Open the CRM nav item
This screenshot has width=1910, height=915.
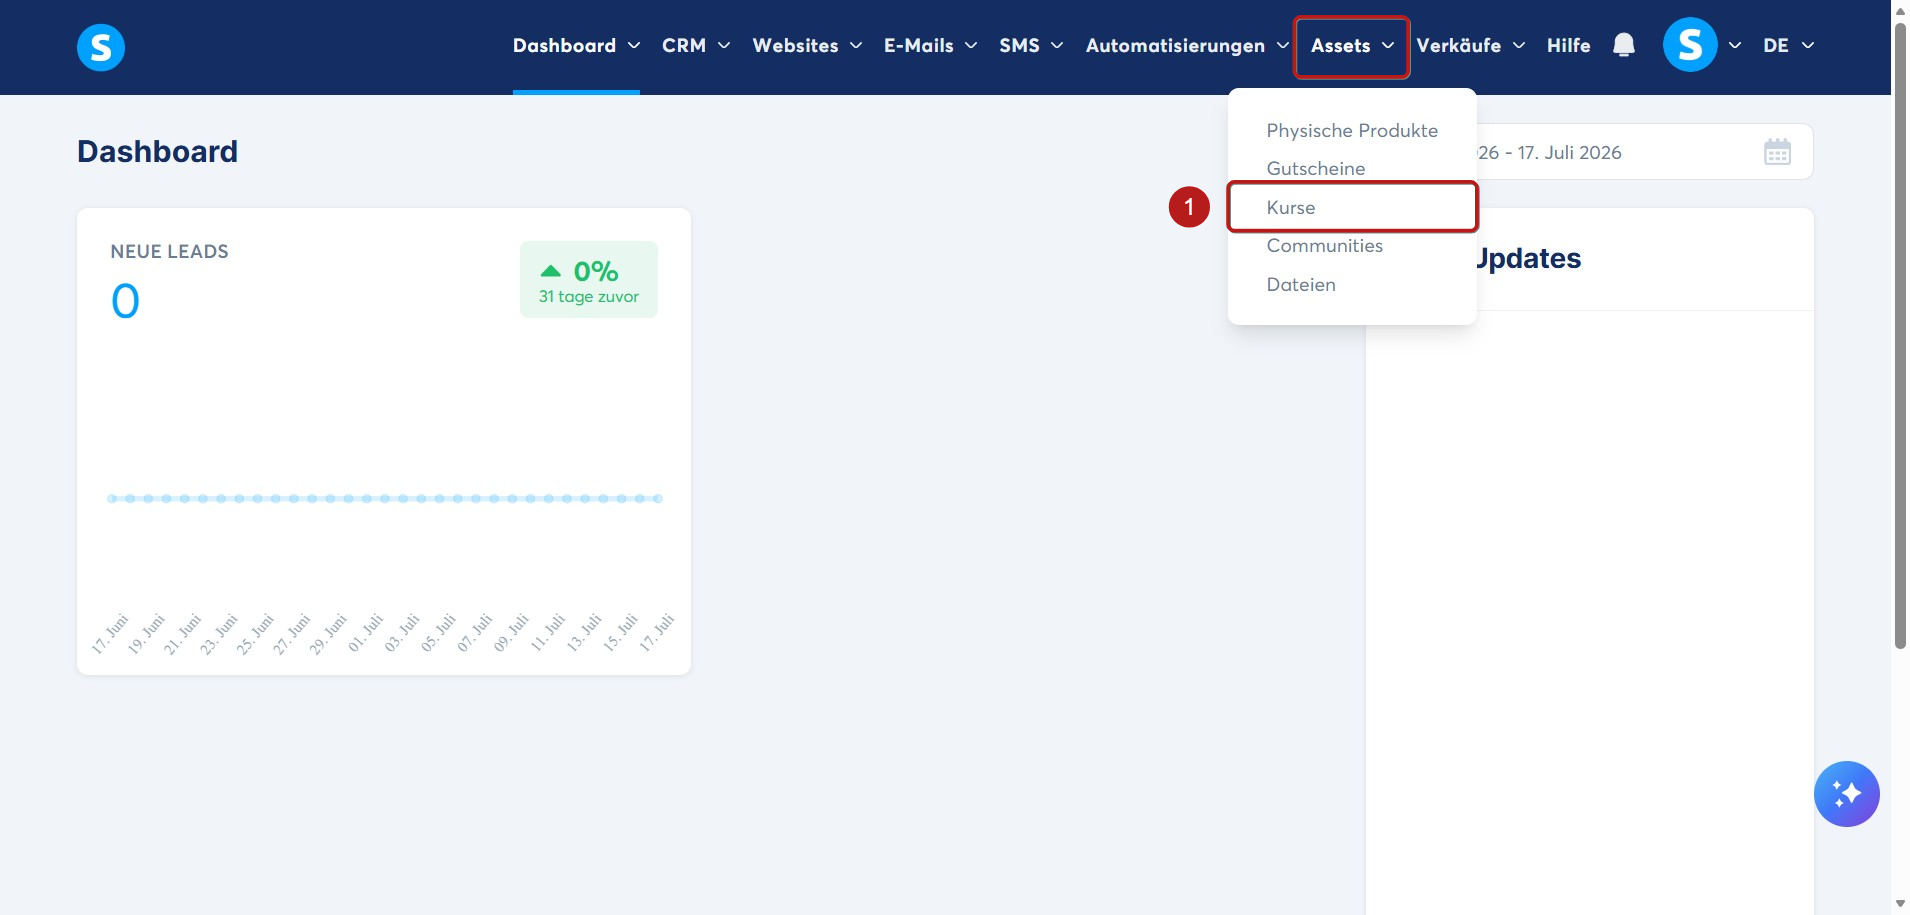pos(684,45)
